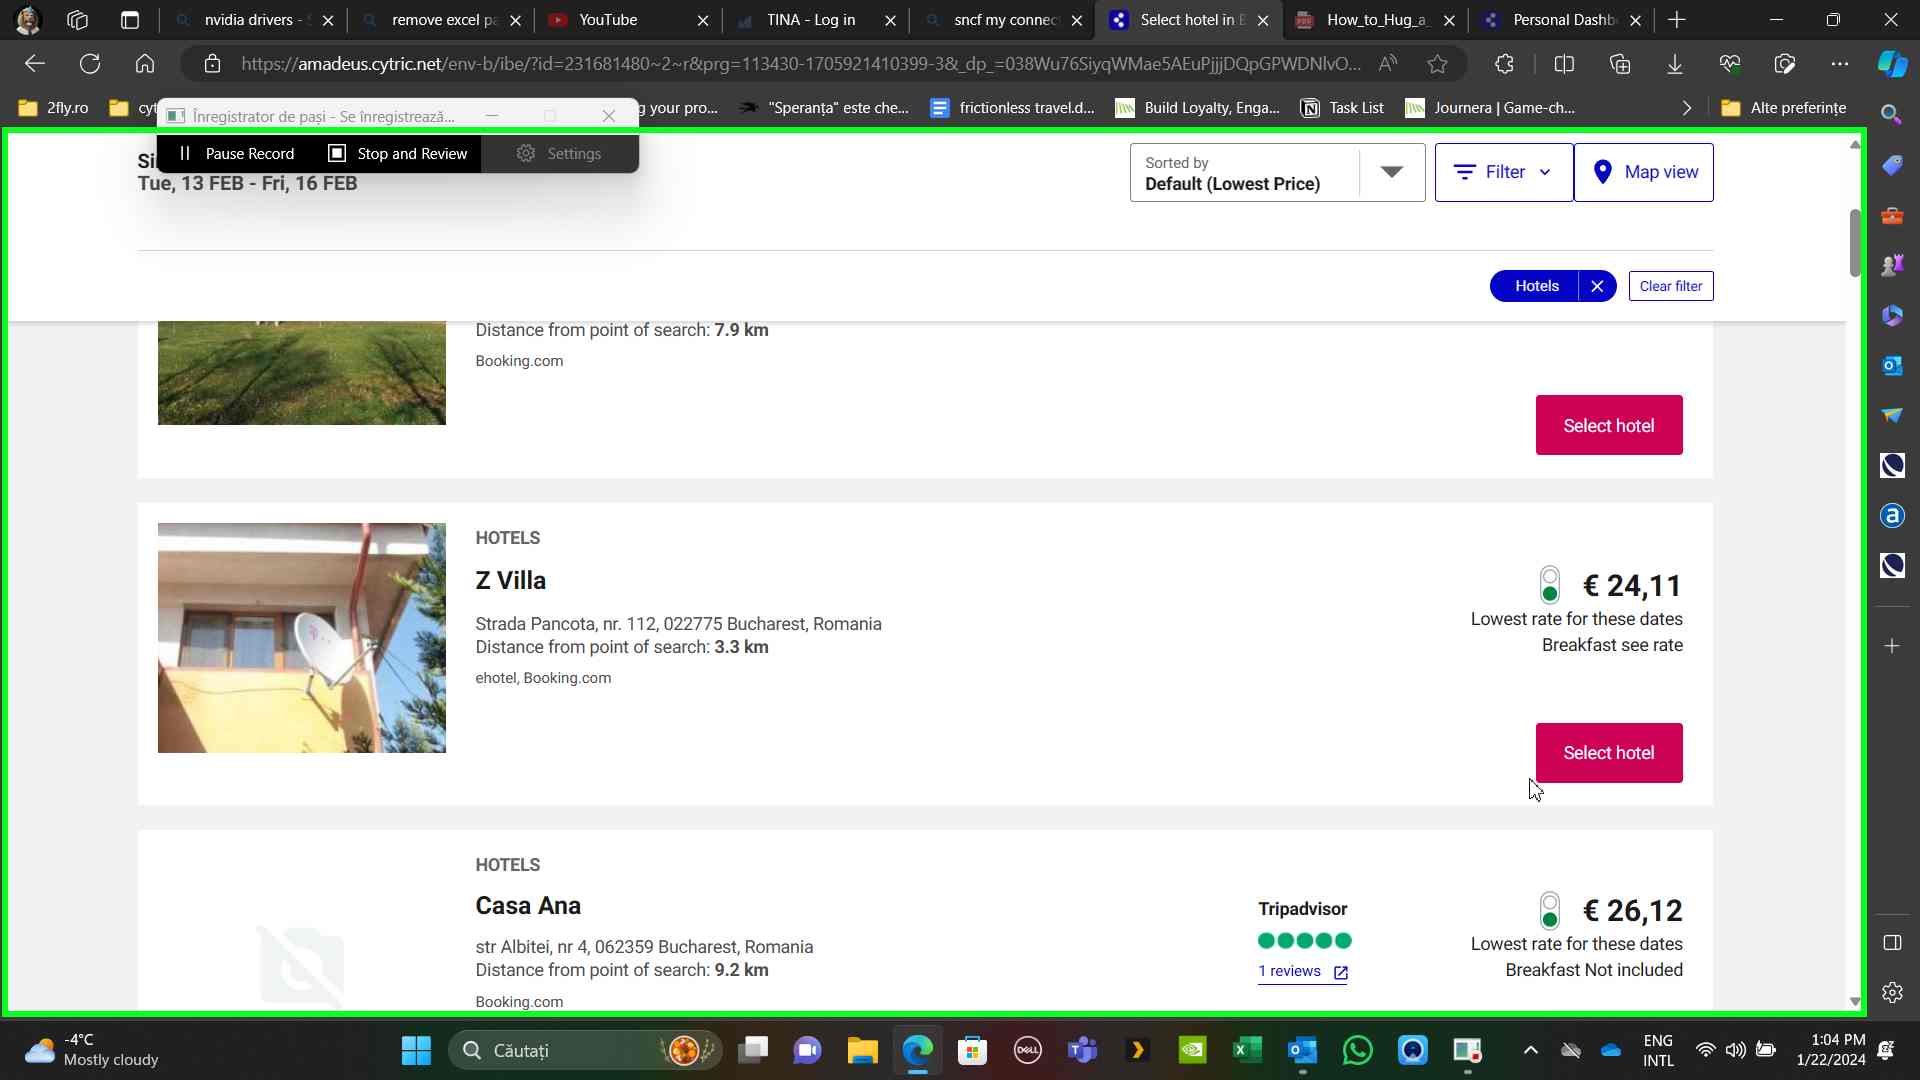This screenshot has width=1920, height=1080.
Task: Open the Filter dropdown
Action: [1503, 172]
